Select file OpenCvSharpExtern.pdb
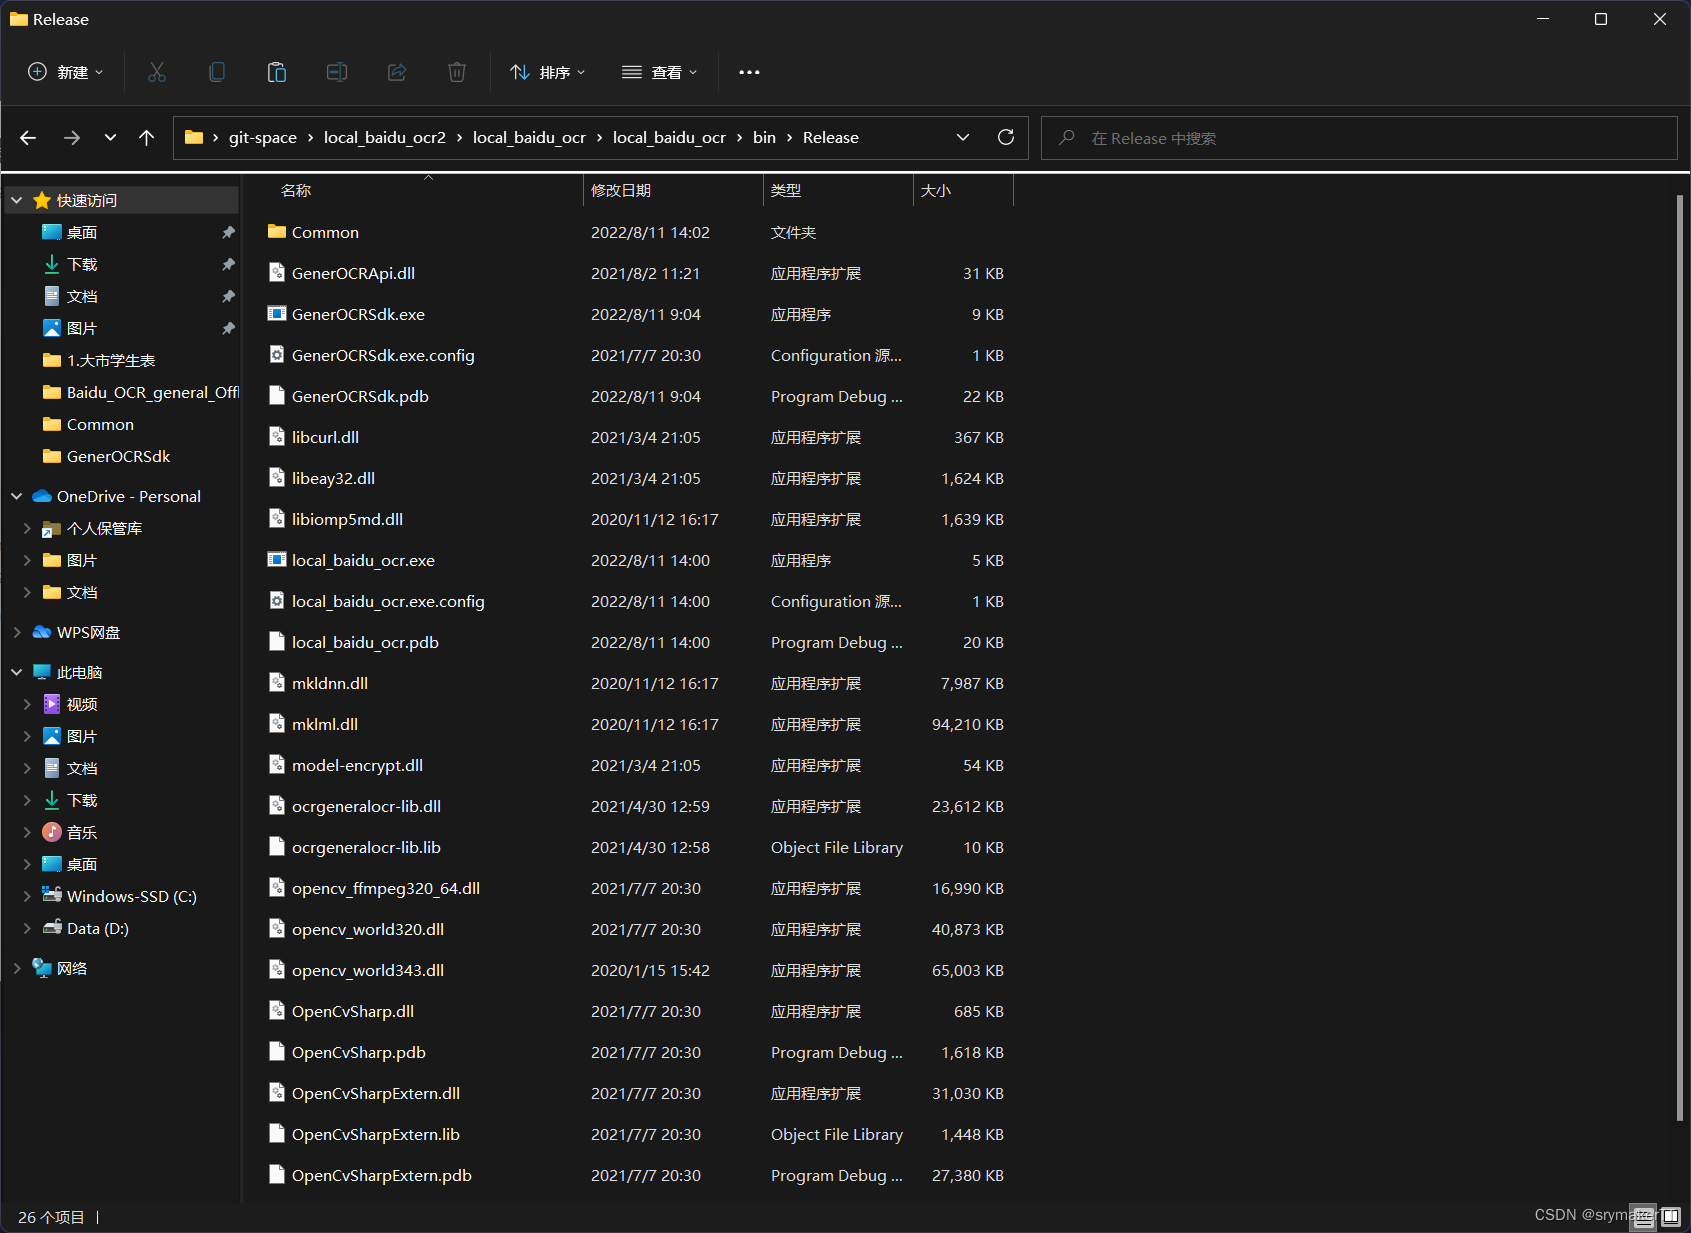This screenshot has height=1233, width=1691. pos(381,1175)
